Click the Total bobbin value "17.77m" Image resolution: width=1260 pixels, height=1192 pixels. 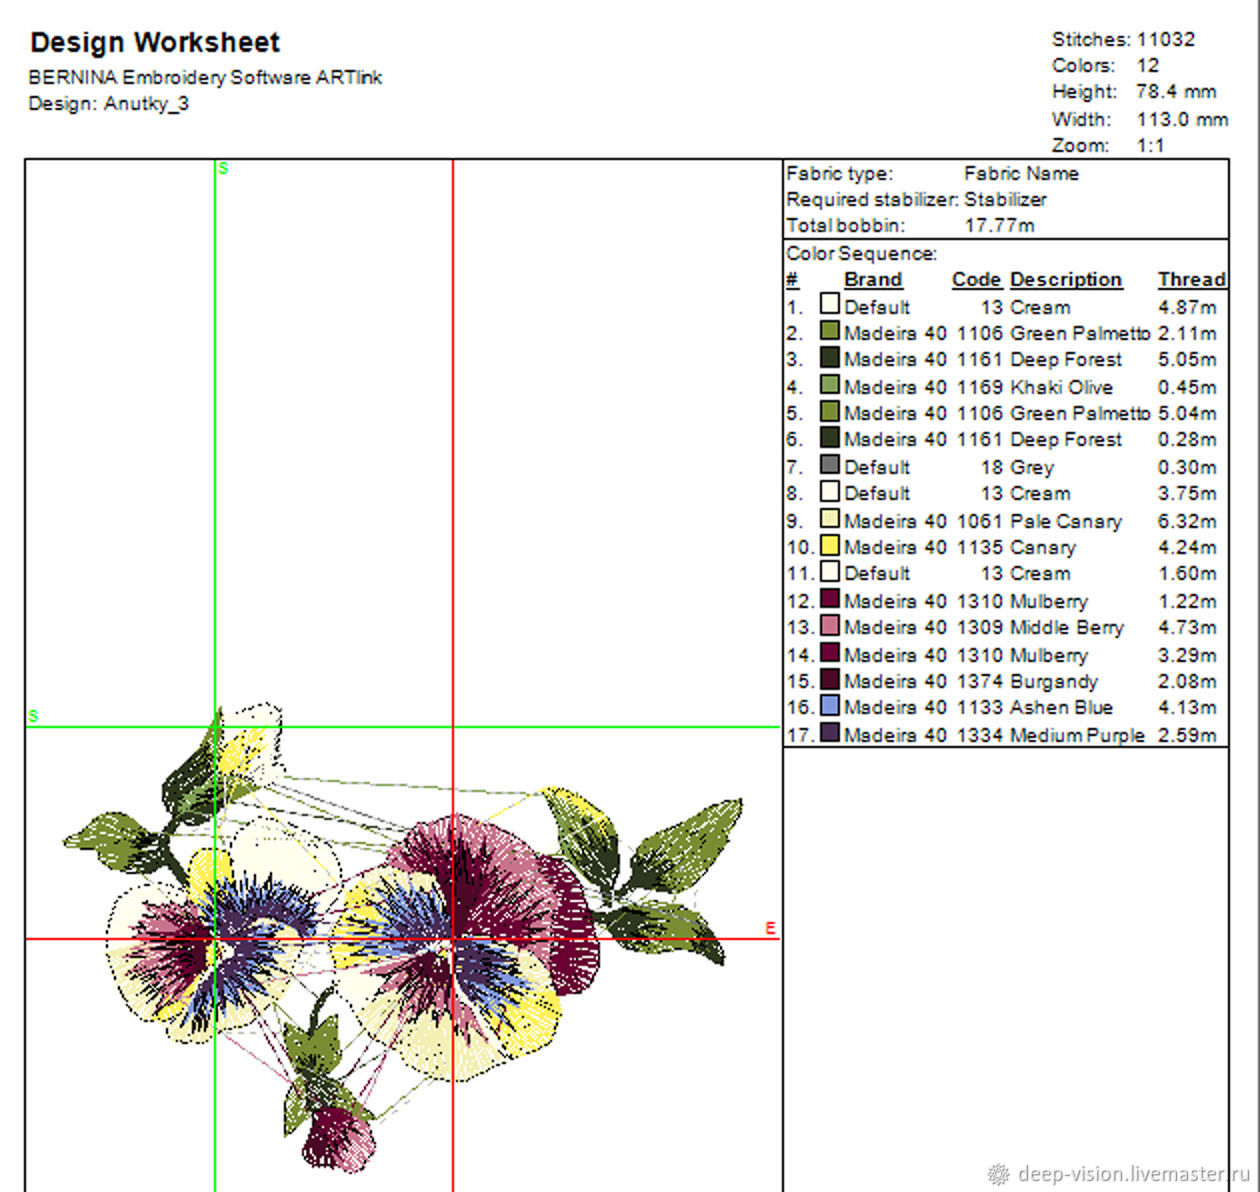coord(999,226)
